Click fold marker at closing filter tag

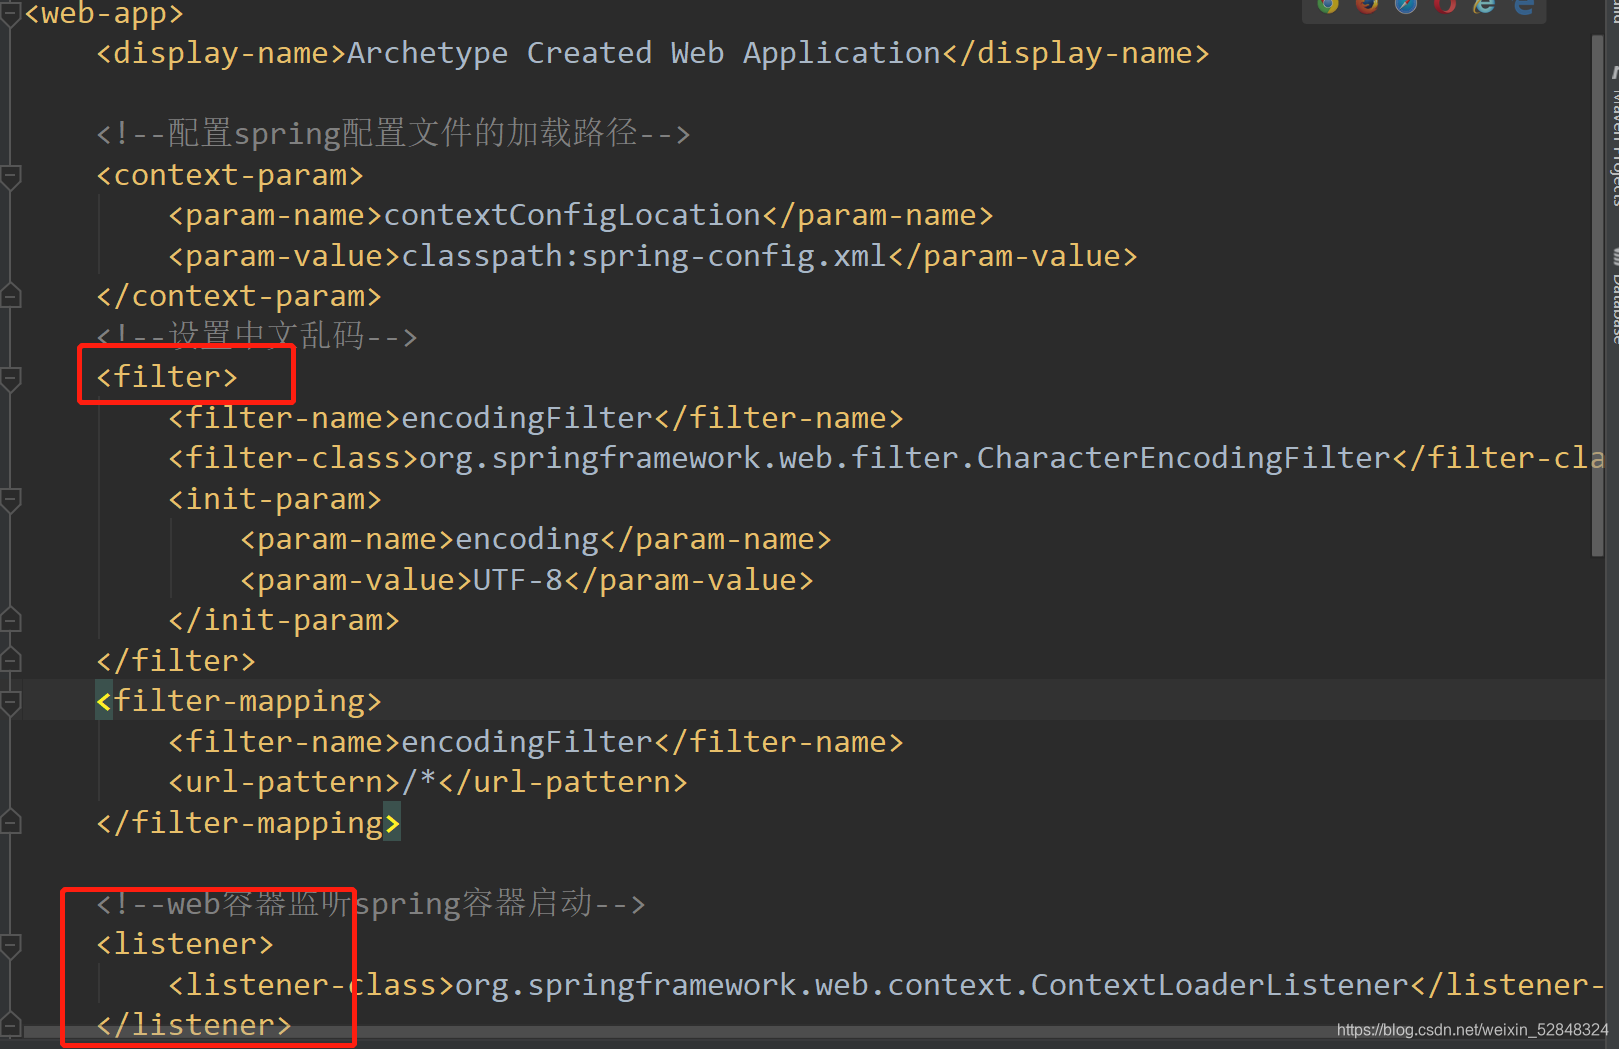pyautogui.click(x=10, y=661)
